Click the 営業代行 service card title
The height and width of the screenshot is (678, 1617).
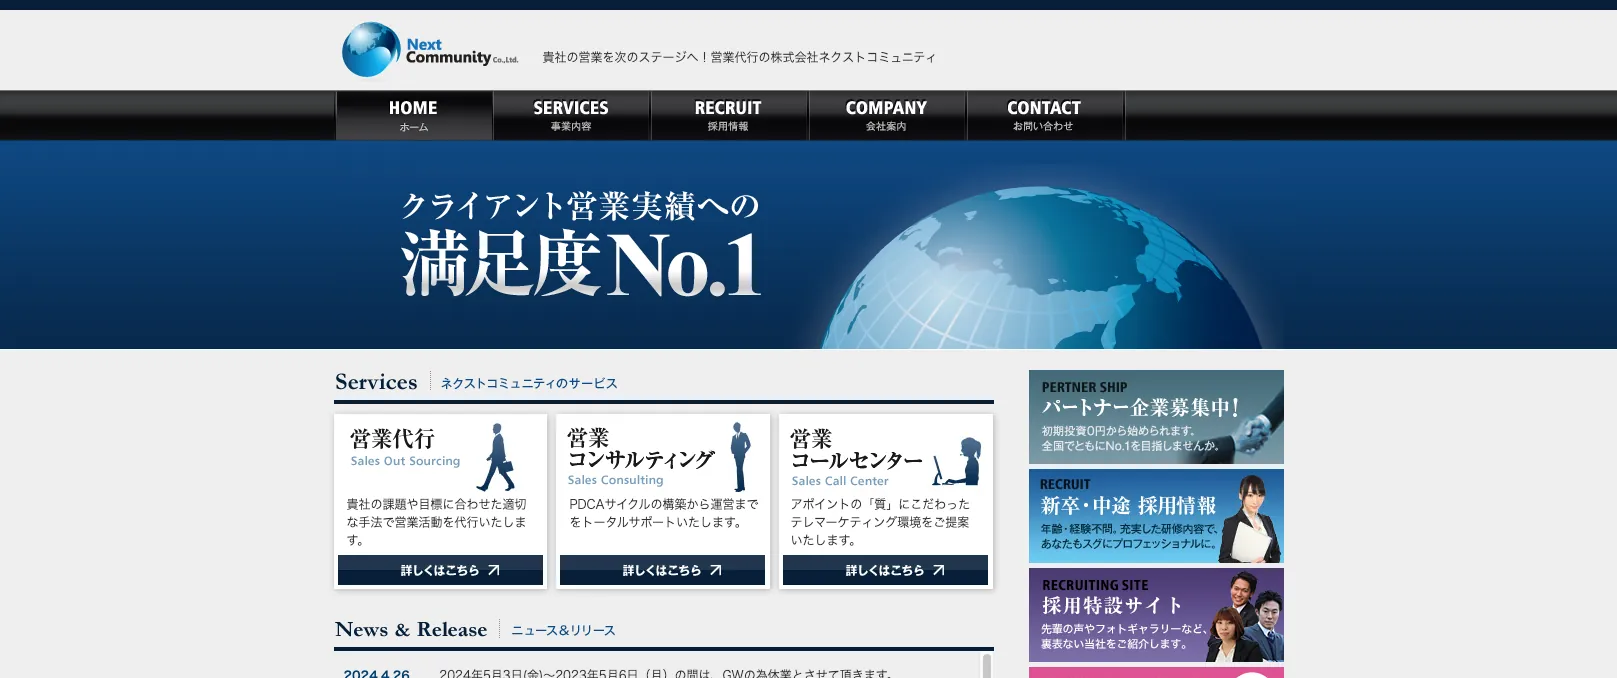point(392,439)
